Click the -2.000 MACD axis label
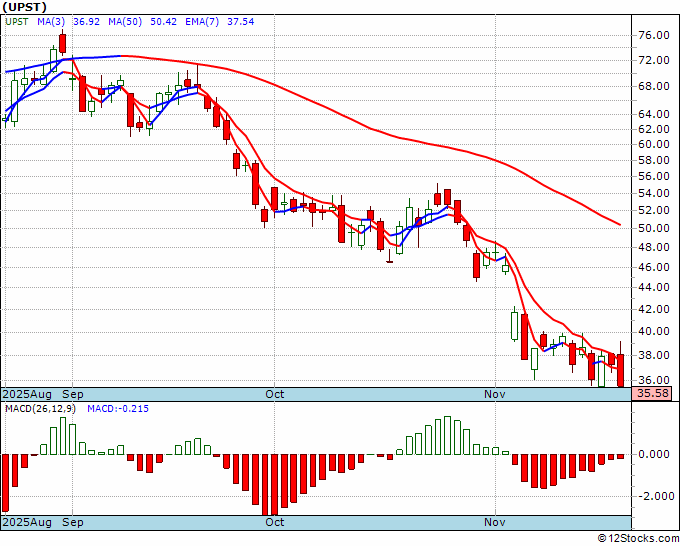Image resolution: width=680 pixels, height=546 pixels. (655, 496)
